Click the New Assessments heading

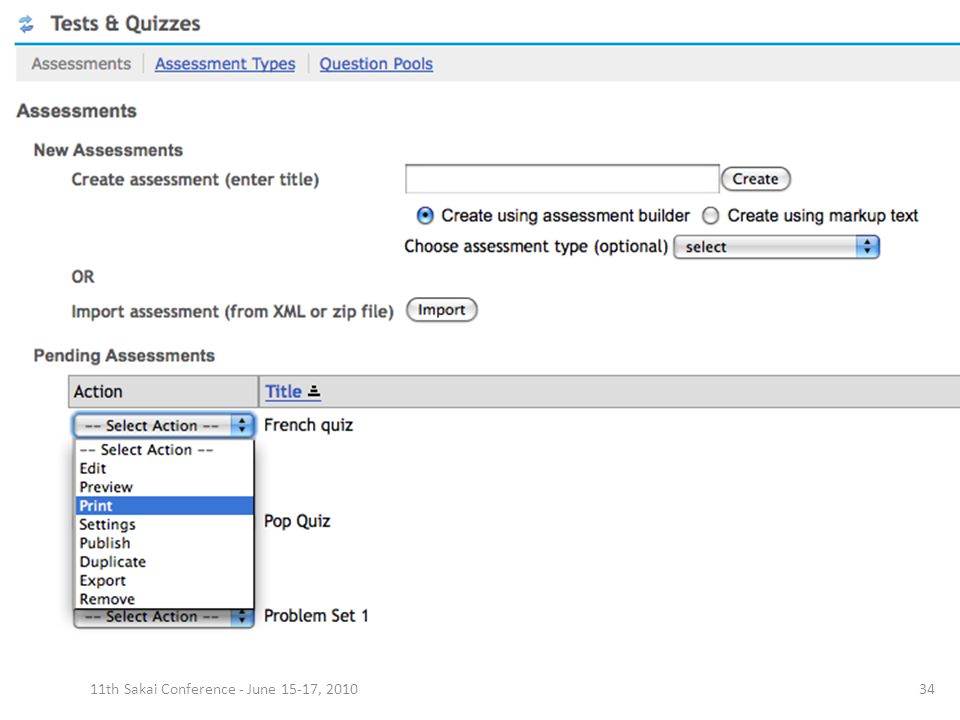pos(108,150)
